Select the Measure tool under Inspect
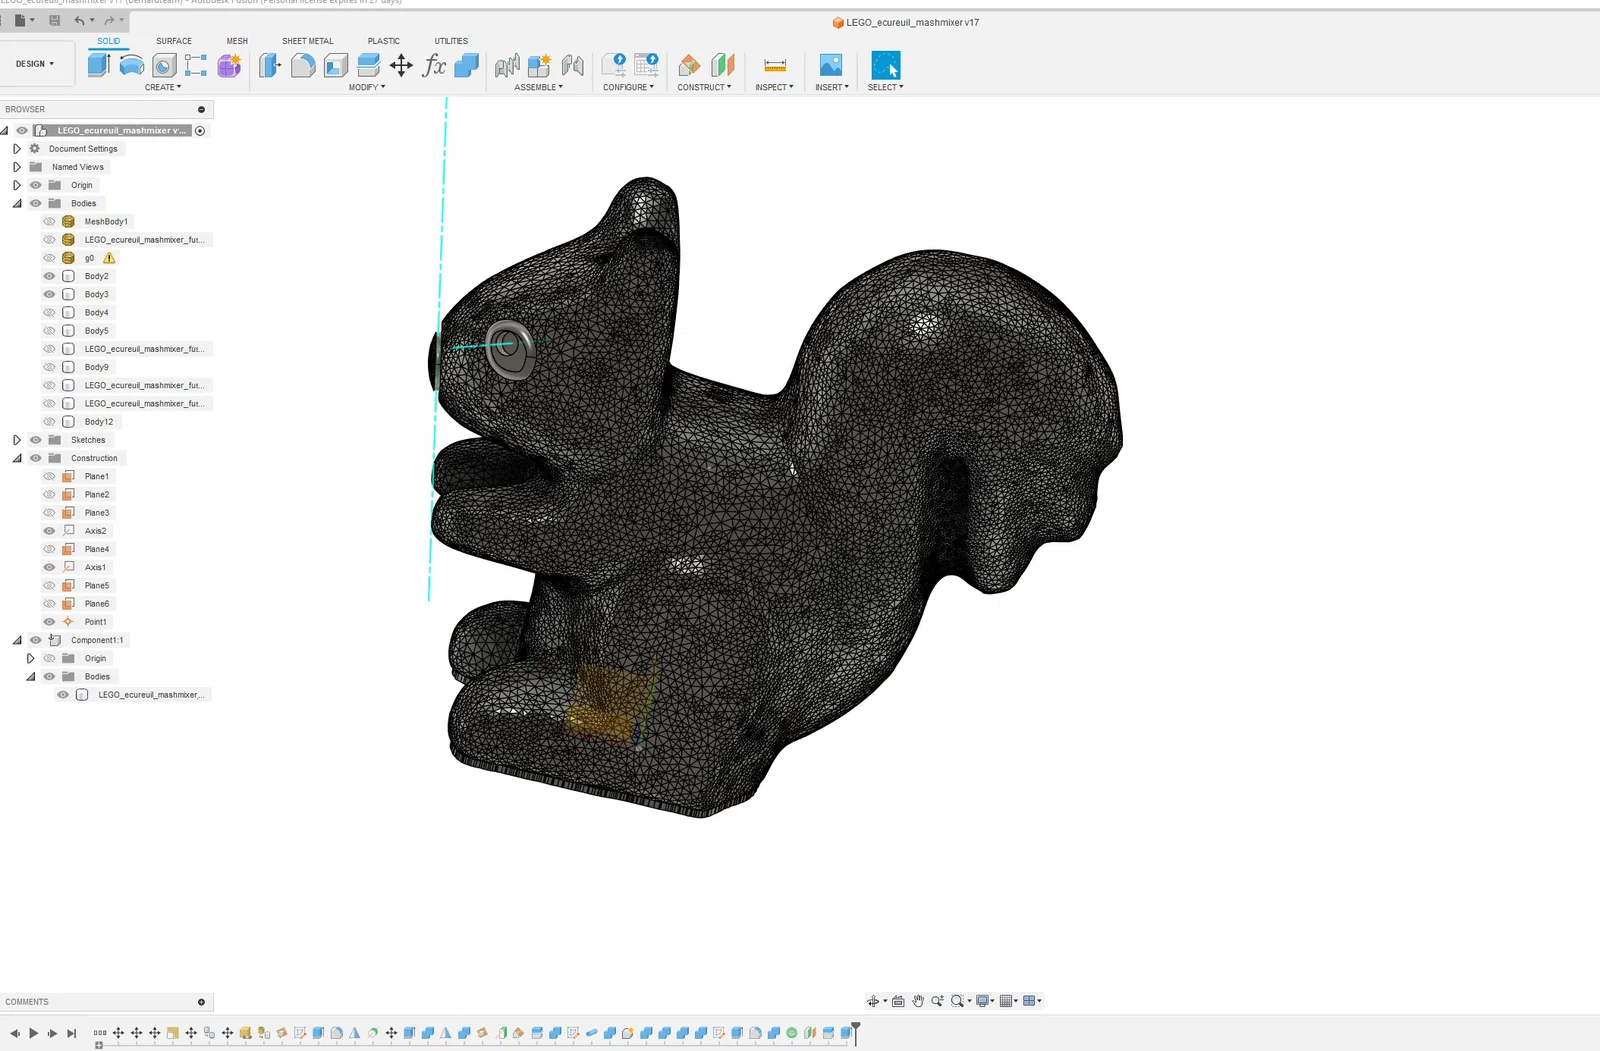Screen dimensions: 1600x1051 click(x=775, y=65)
